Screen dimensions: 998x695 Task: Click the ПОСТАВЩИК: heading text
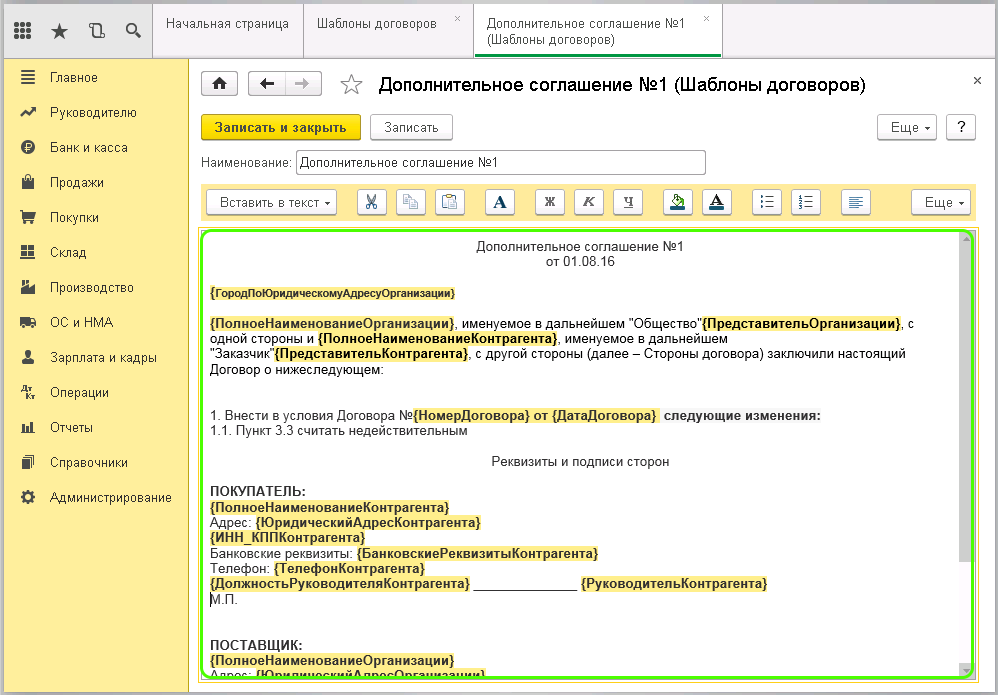point(257,645)
